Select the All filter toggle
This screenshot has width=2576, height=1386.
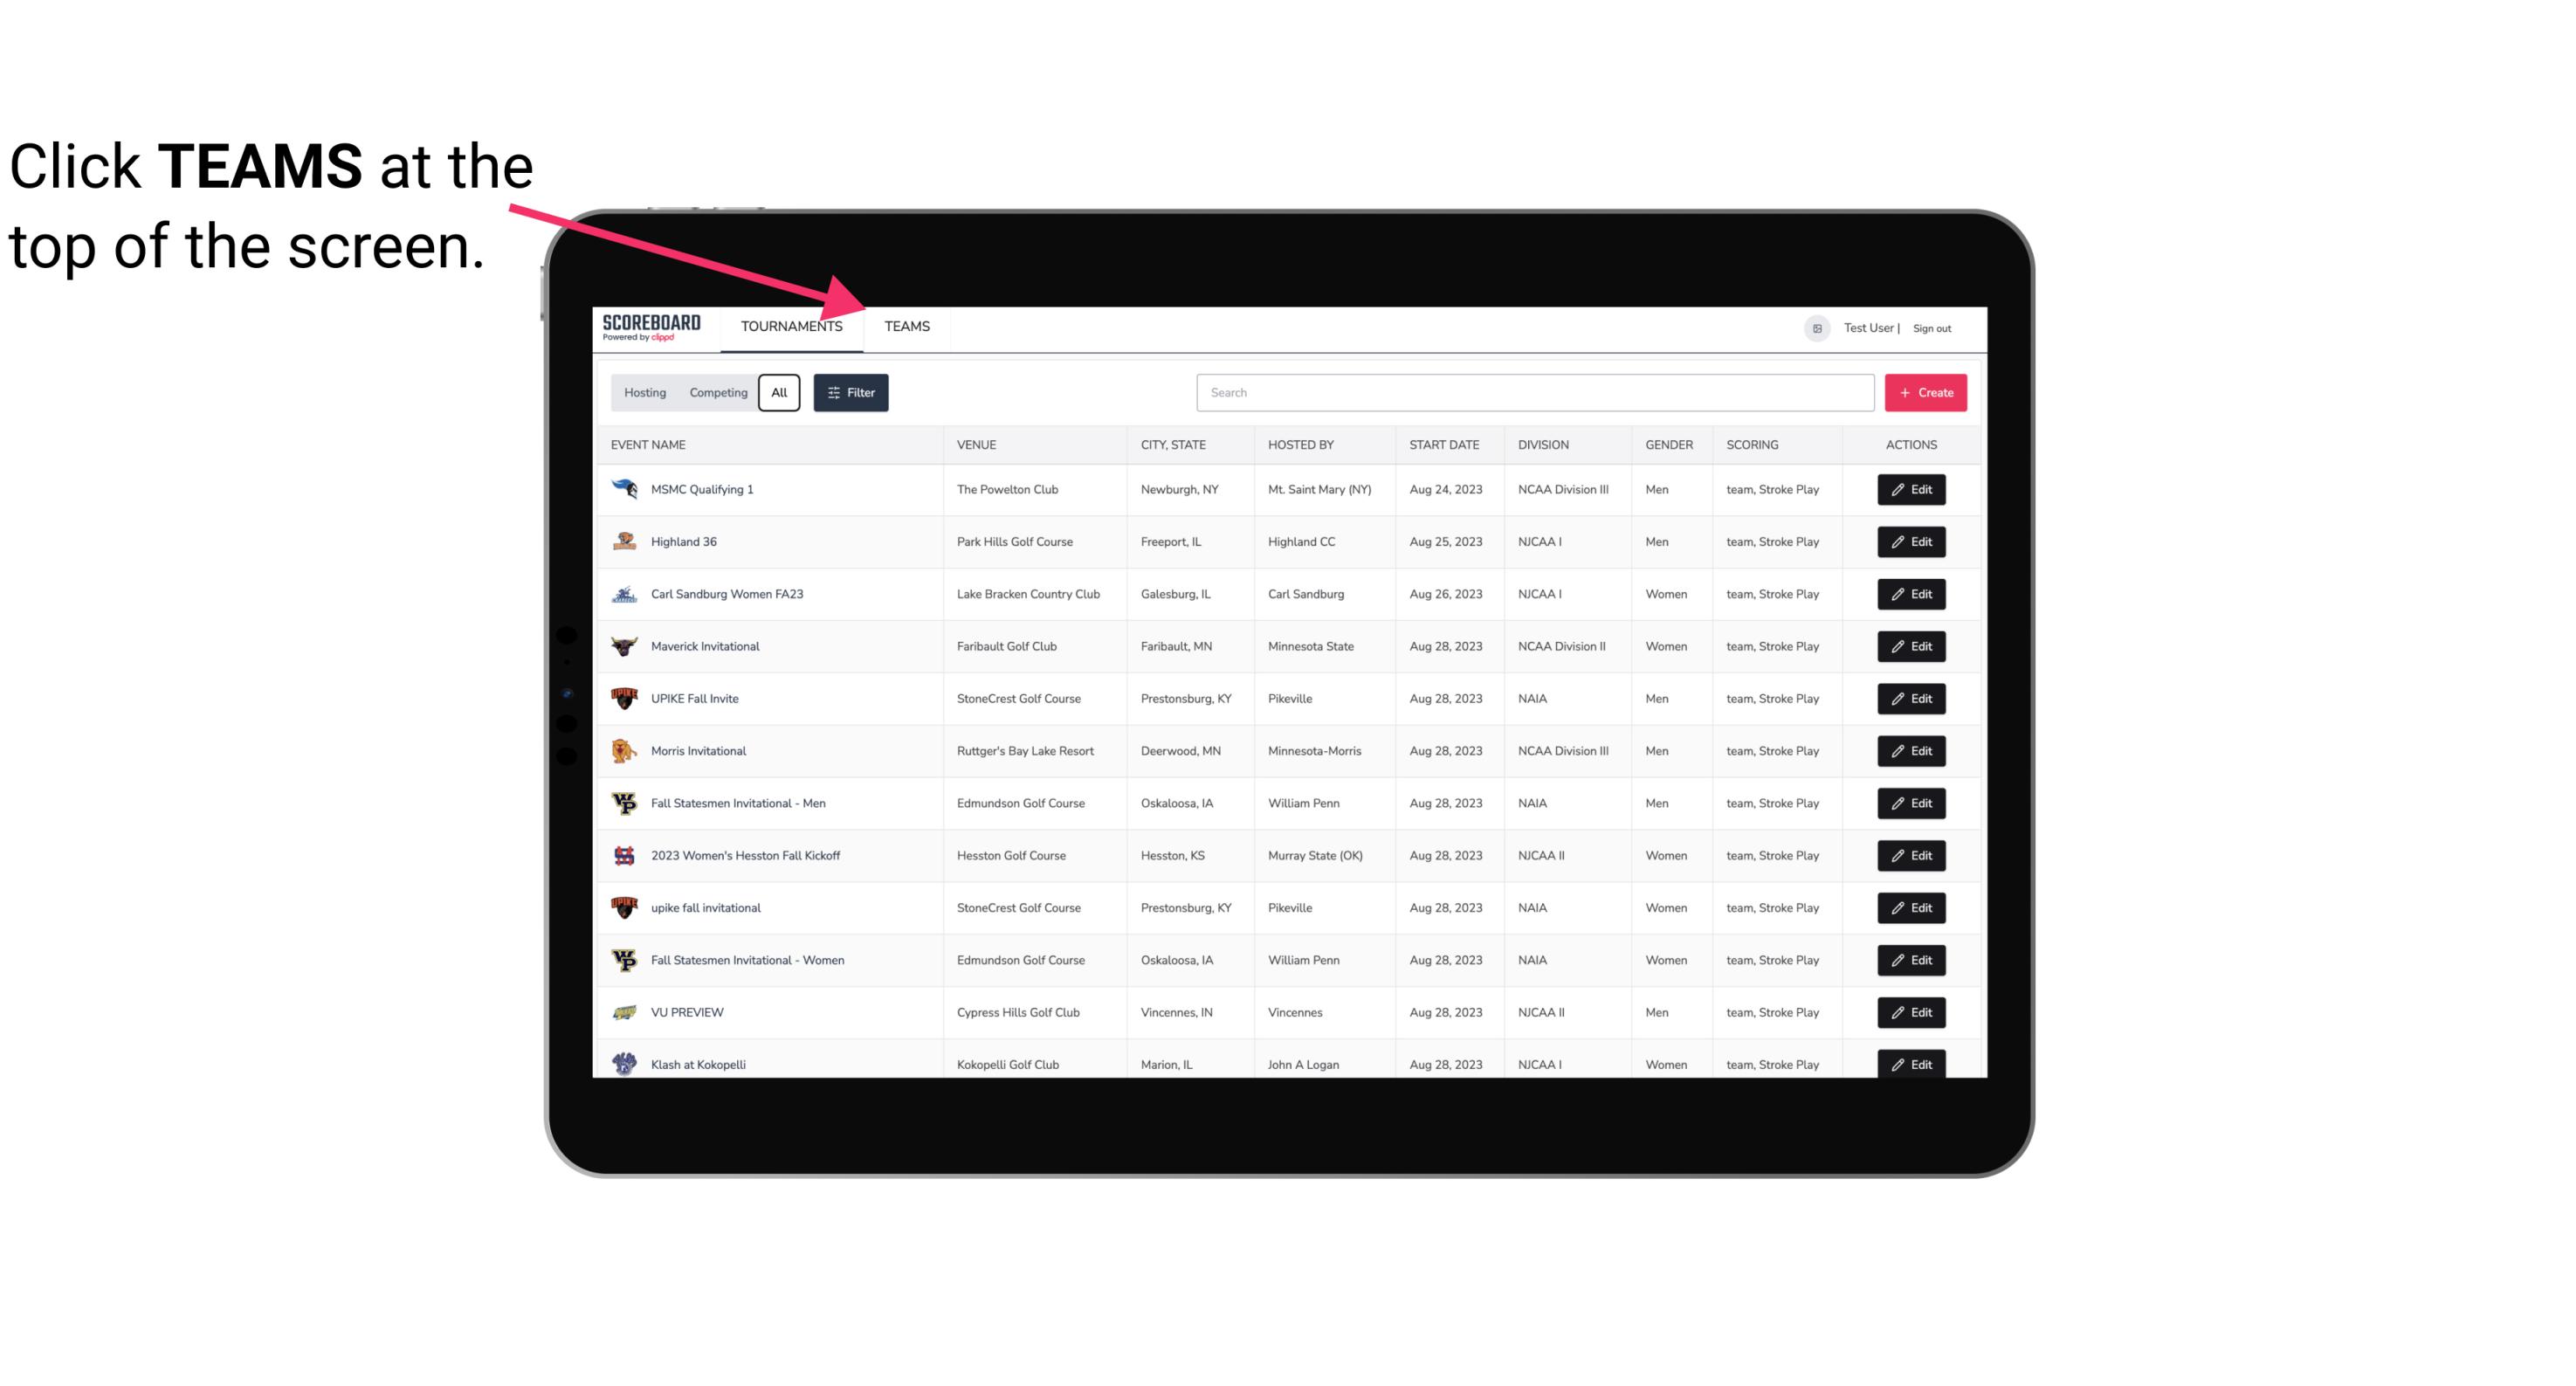tap(780, 393)
